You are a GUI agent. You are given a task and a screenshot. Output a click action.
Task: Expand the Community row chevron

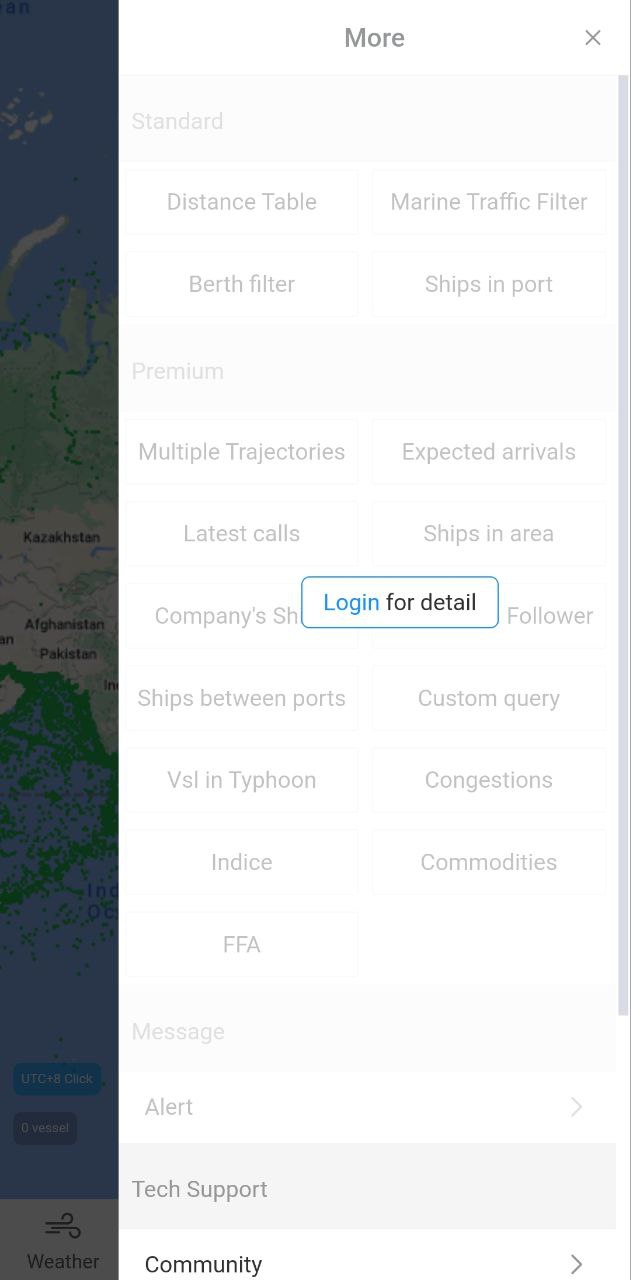pyautogui.click(x=576, y=1264)
